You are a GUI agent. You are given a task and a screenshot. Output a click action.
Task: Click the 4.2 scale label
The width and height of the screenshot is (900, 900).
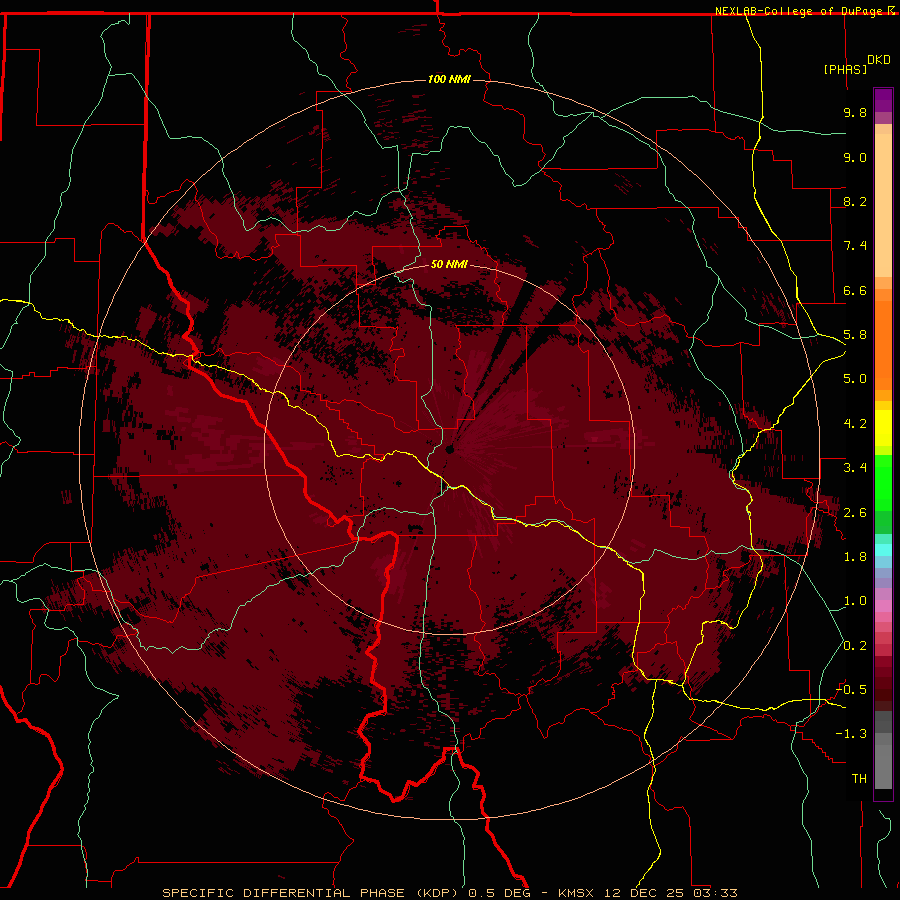coord(855,424)
